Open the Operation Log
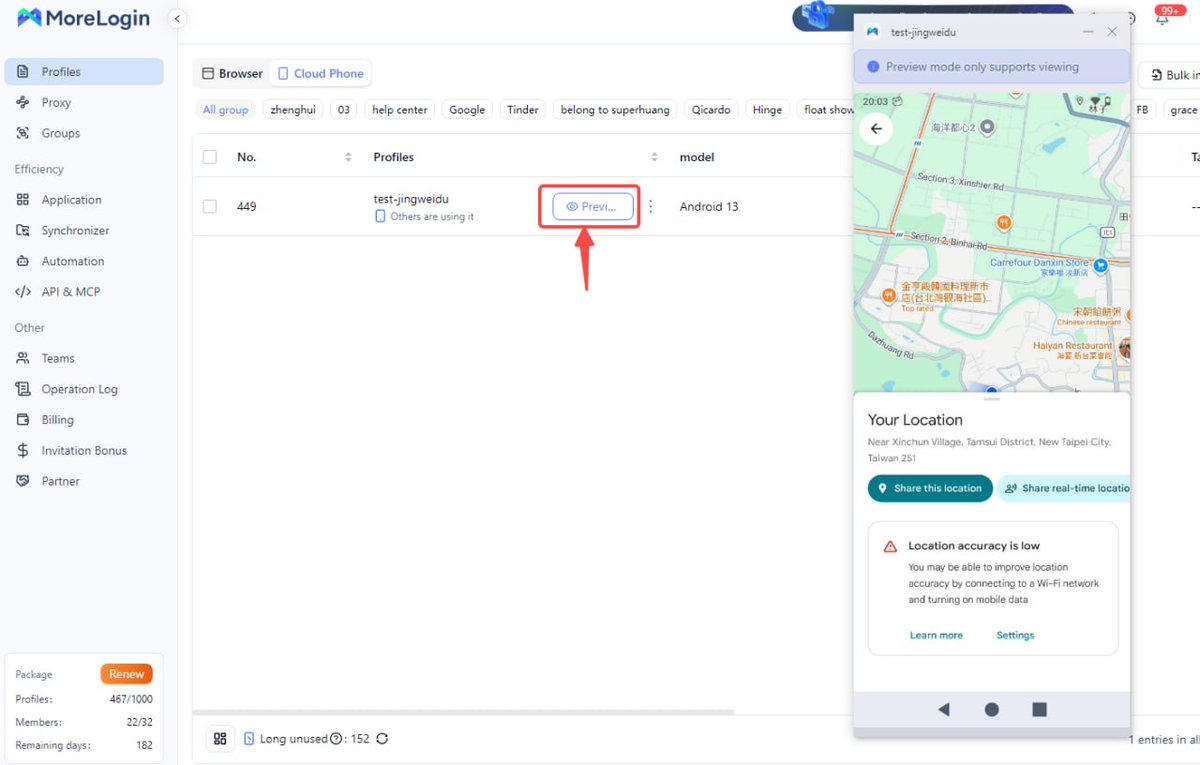The image size is (1200, 765). point(84,389)
